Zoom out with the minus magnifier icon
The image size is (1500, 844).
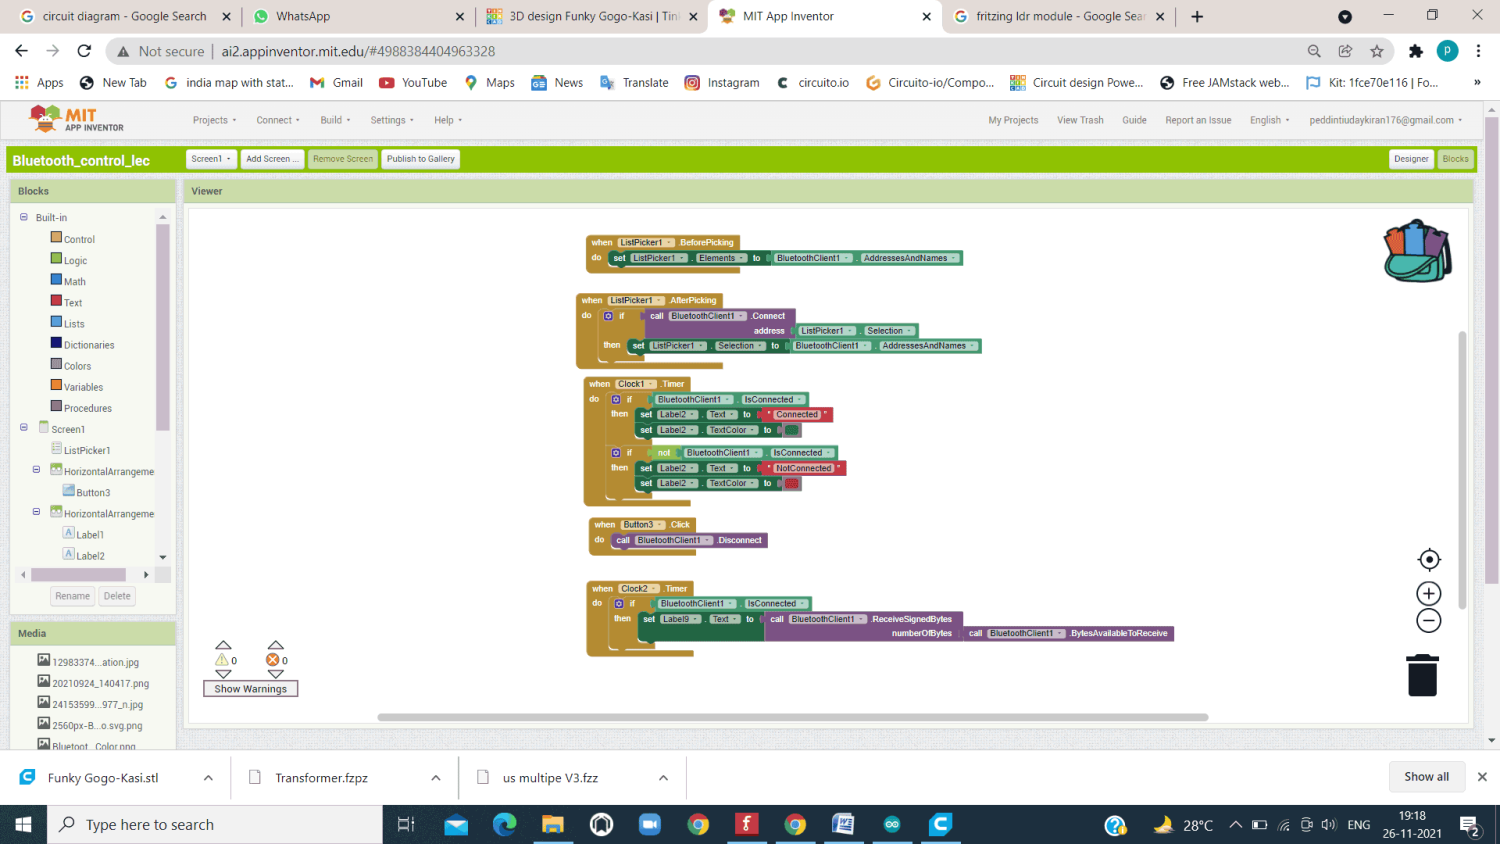pos(1428,620)
